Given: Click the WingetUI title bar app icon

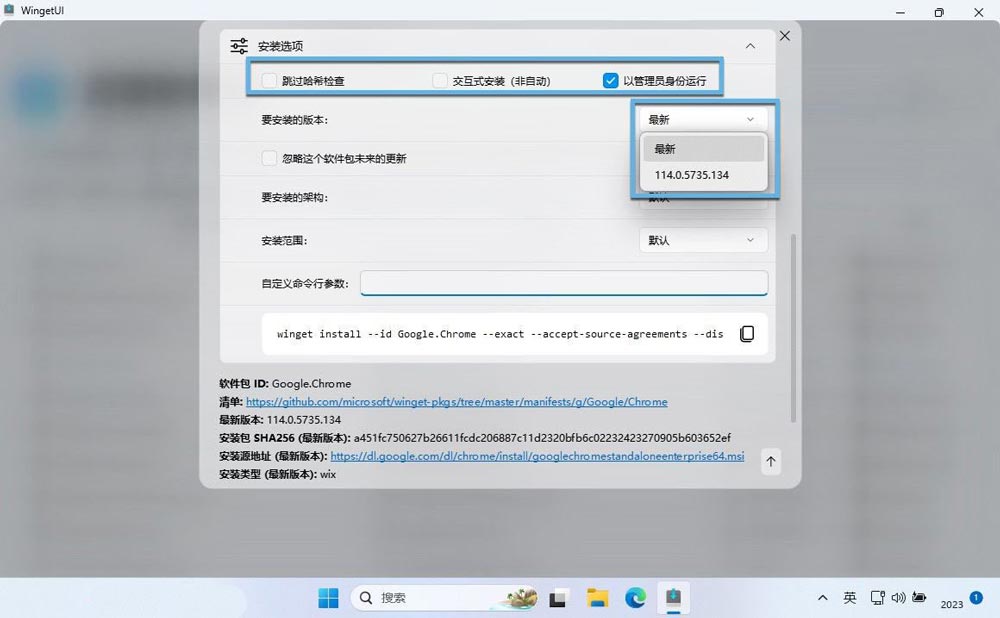Looking at the screenshot, I should (10, 10).
